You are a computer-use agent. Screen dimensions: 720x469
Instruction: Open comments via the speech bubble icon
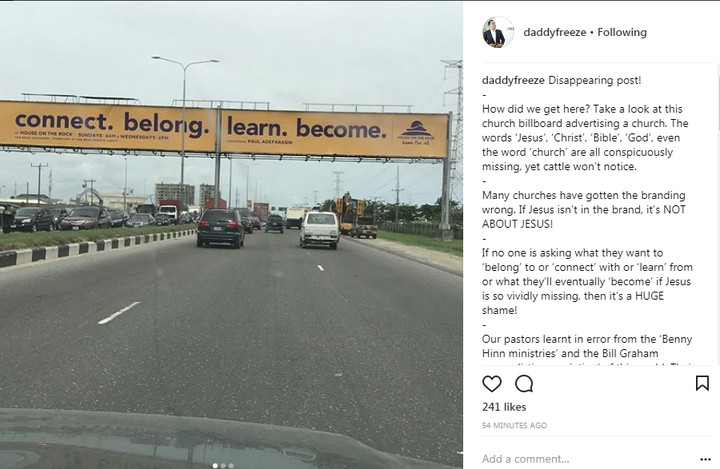click(524, 384)
